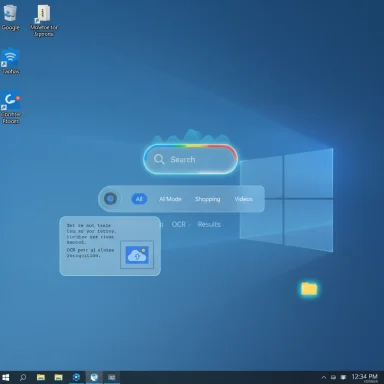
Task: Open the highlighted globe app on taskbar
Action: tap(94, 377)
